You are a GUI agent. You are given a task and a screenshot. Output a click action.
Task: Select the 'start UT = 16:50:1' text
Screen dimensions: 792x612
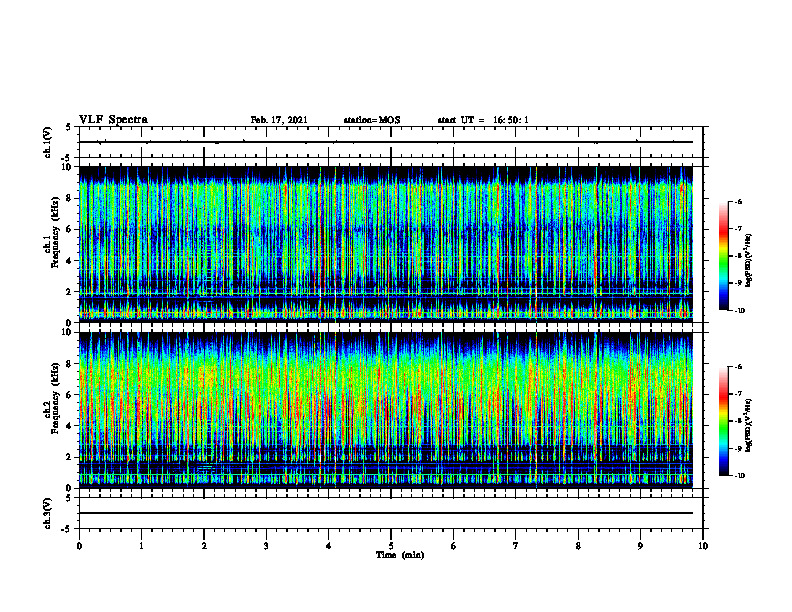(483, 120)
